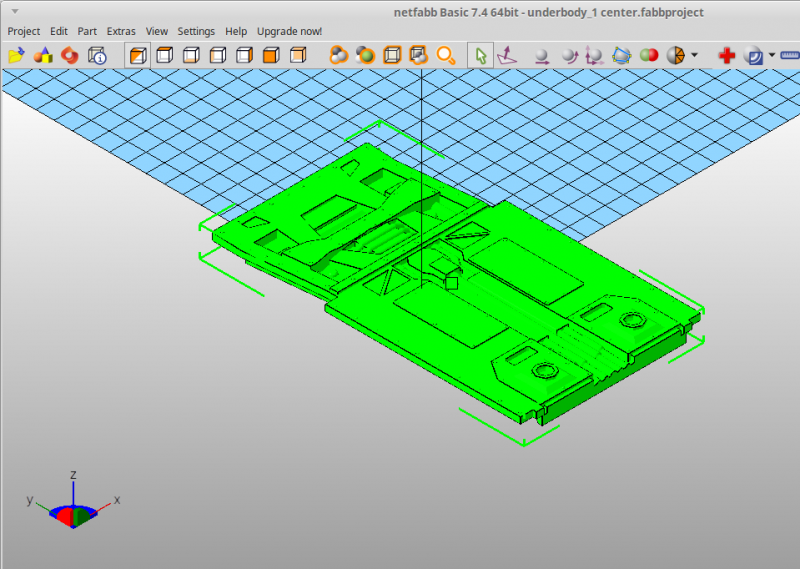Open the Edit menu
800x569 pixels.
59,31
